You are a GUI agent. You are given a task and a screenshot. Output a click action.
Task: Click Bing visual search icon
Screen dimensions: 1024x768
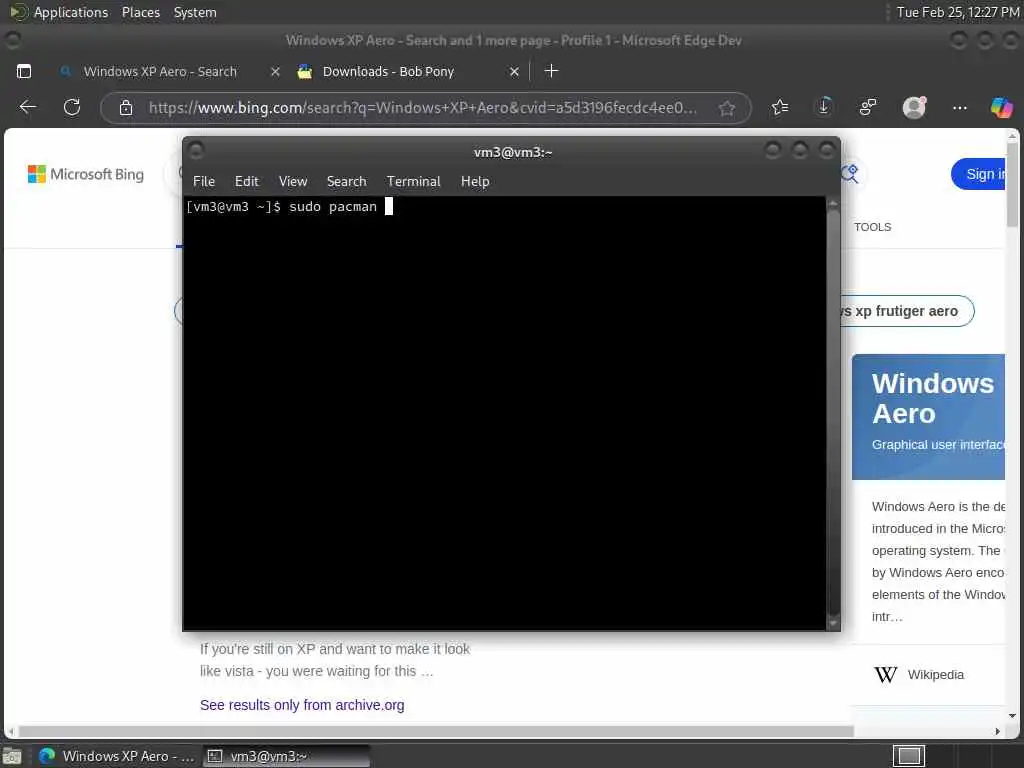point(850,174)
